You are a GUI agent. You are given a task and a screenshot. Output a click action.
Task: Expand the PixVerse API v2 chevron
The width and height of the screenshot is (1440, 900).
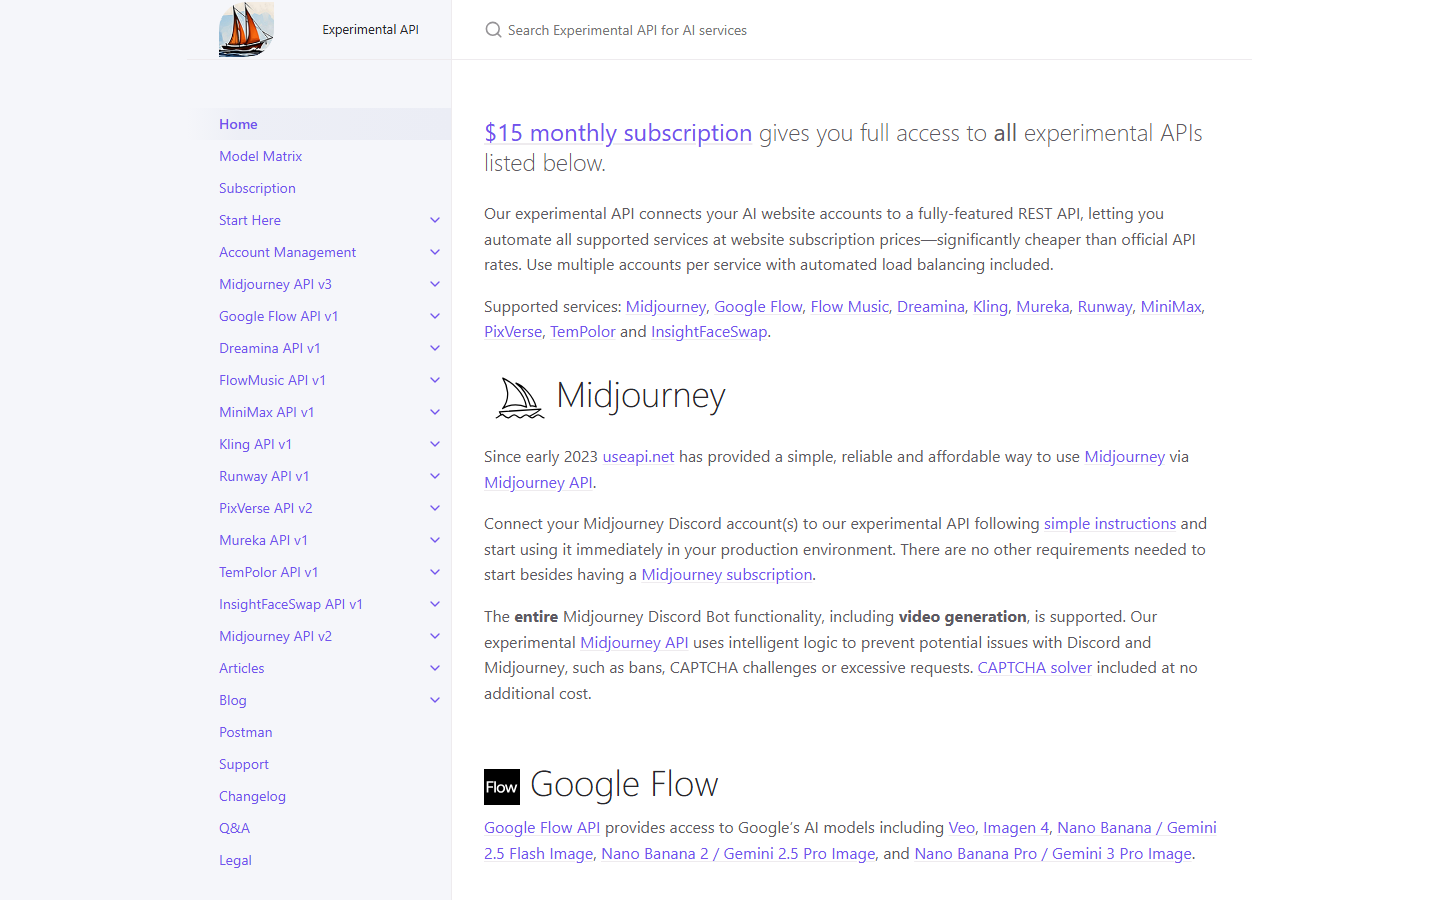point(435,508)
